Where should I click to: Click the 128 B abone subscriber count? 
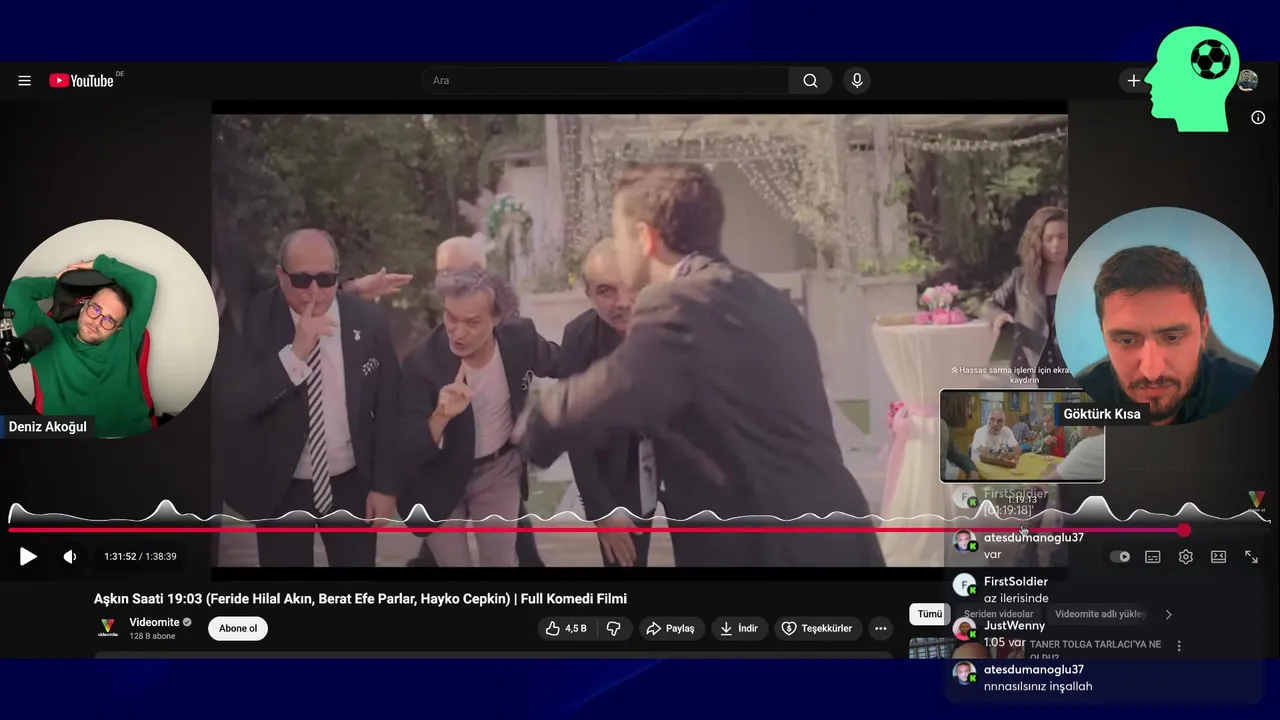pyautogui.click(x=152, y=636)
